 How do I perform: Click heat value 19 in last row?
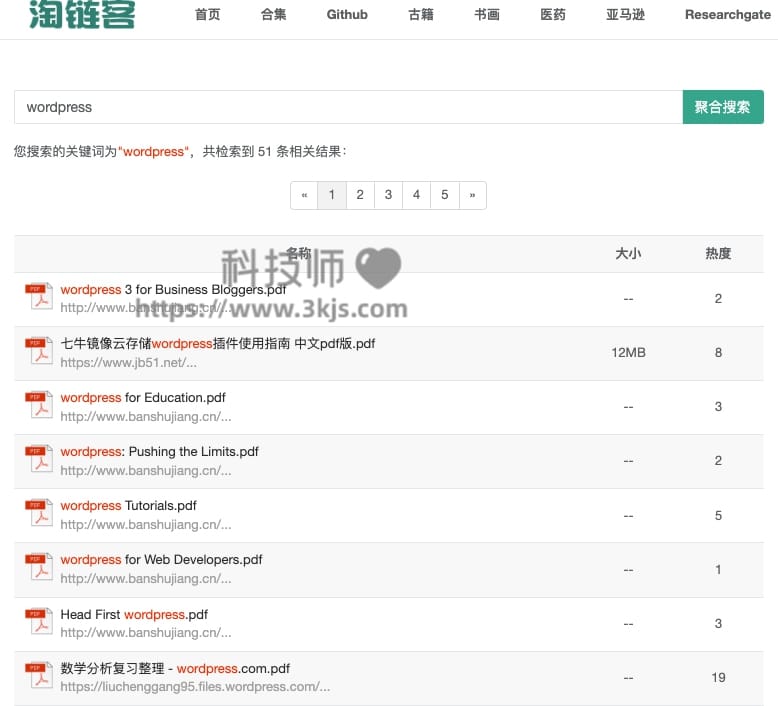[x=718, y=677]
